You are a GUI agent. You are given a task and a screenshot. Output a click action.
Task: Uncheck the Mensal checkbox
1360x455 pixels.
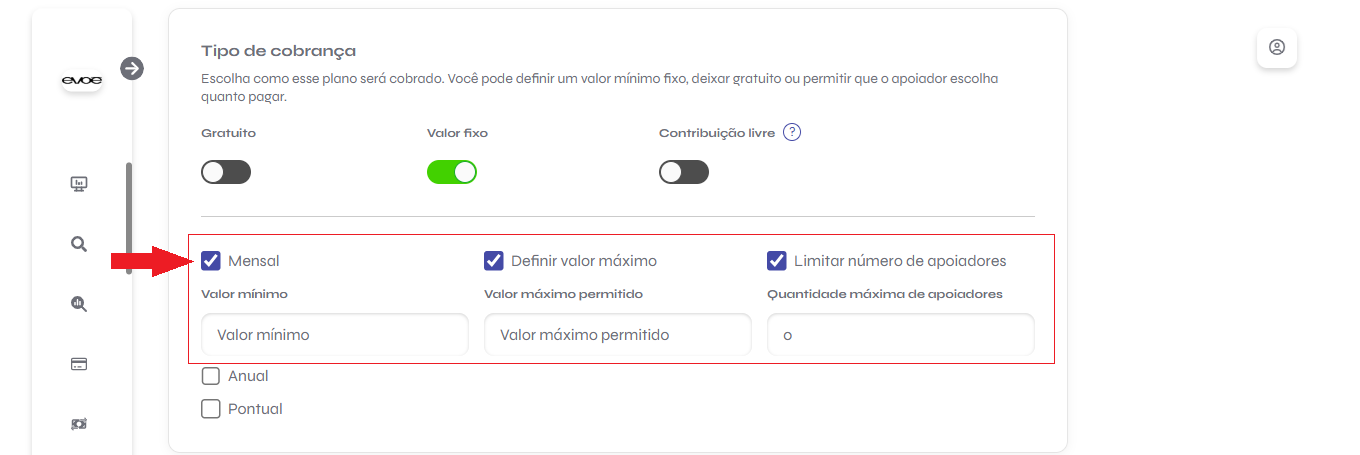[211, 261]
